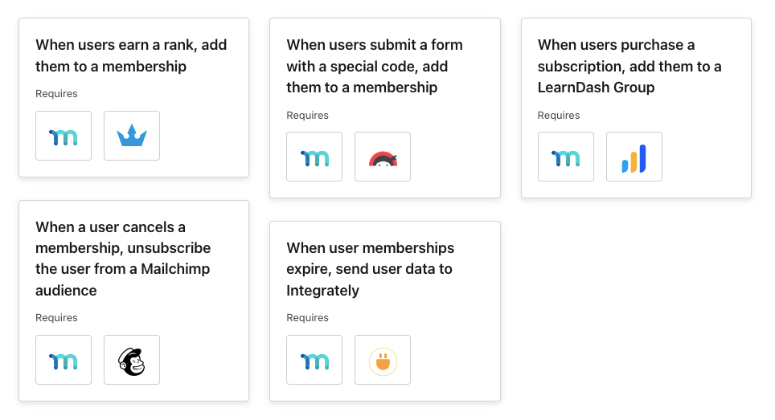Click Requires label in rank membership card
The height and width of the screenshot is (420, 775).
click(56, 94)
